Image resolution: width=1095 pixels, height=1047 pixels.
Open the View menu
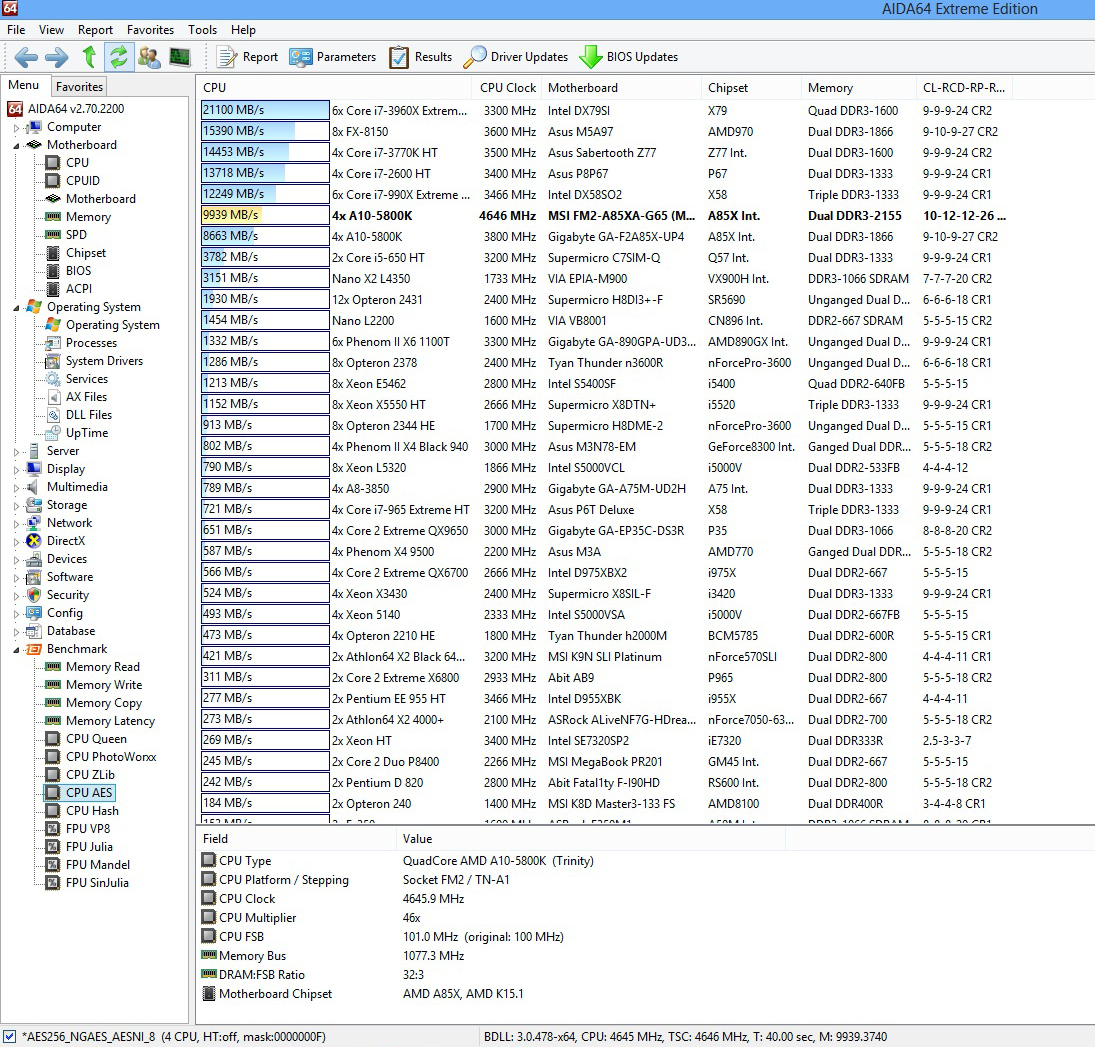[51, 30]
